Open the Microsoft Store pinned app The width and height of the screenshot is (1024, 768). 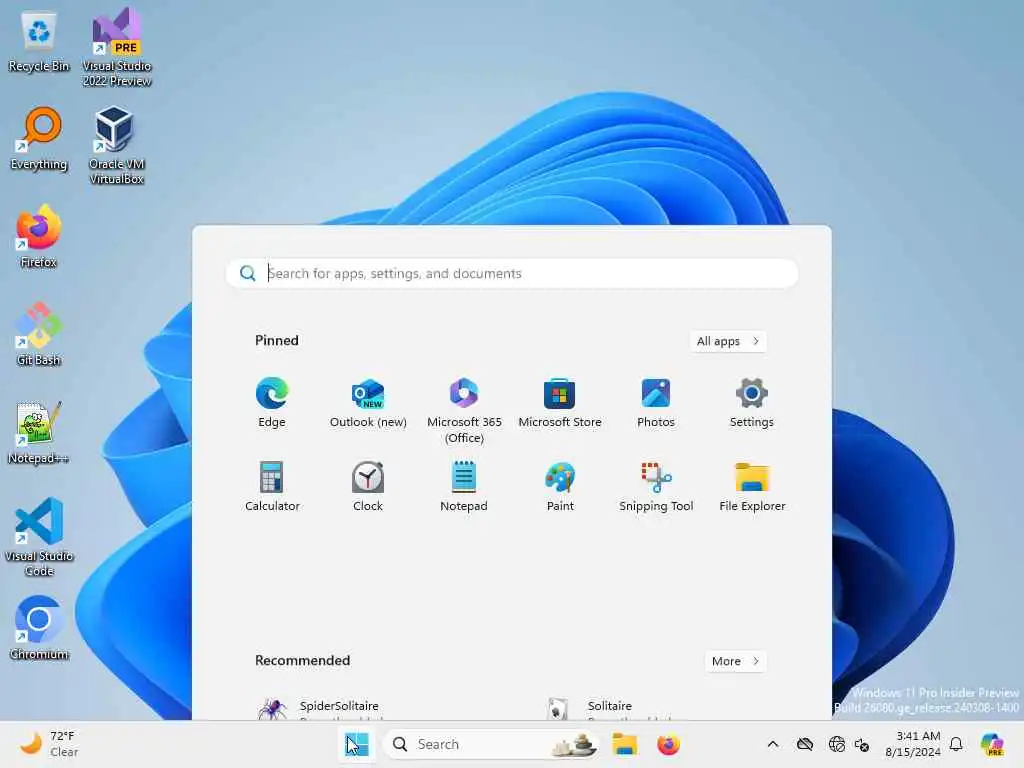click(x=560, y=402)
